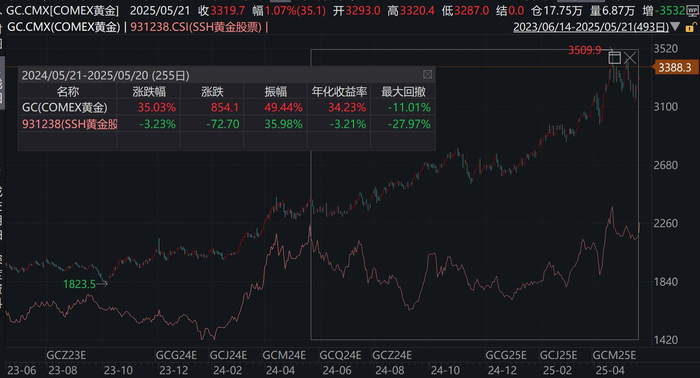Click the 1823.5 low price marker
Image resolution: width=700 pixels, height=378 pixels.
coord(79,284)
